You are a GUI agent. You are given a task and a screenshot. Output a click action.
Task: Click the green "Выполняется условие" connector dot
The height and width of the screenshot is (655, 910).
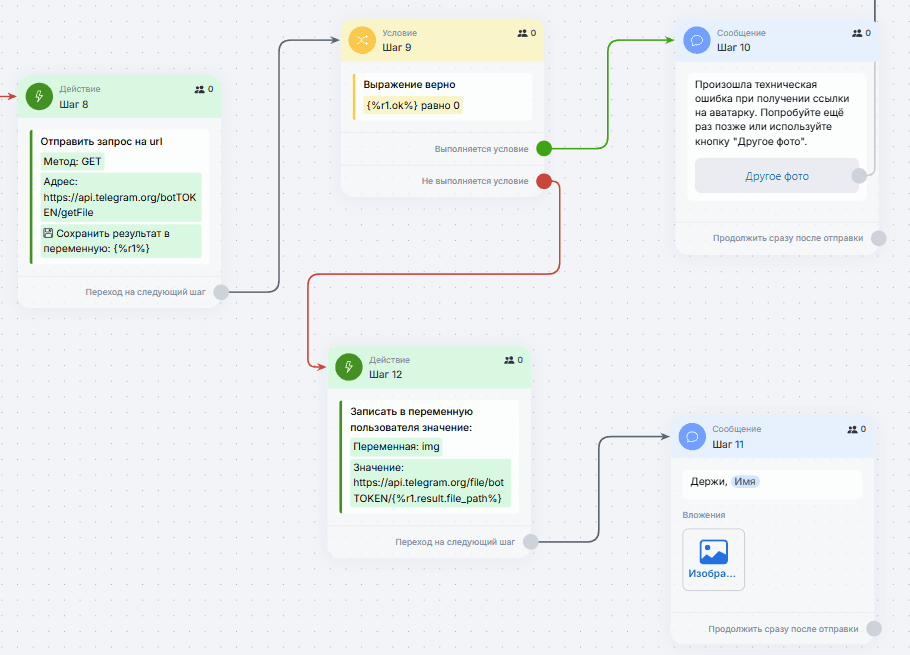tap(544, 149)
